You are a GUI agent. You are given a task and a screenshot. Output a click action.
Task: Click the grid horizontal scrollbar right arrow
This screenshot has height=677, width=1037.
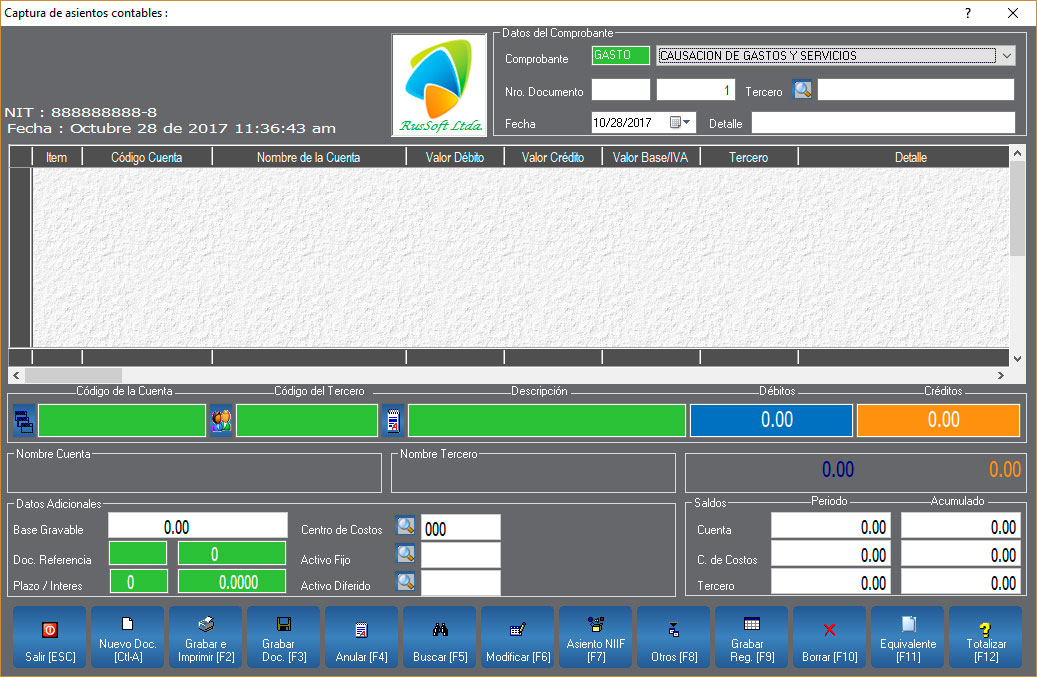(1000, 375)
